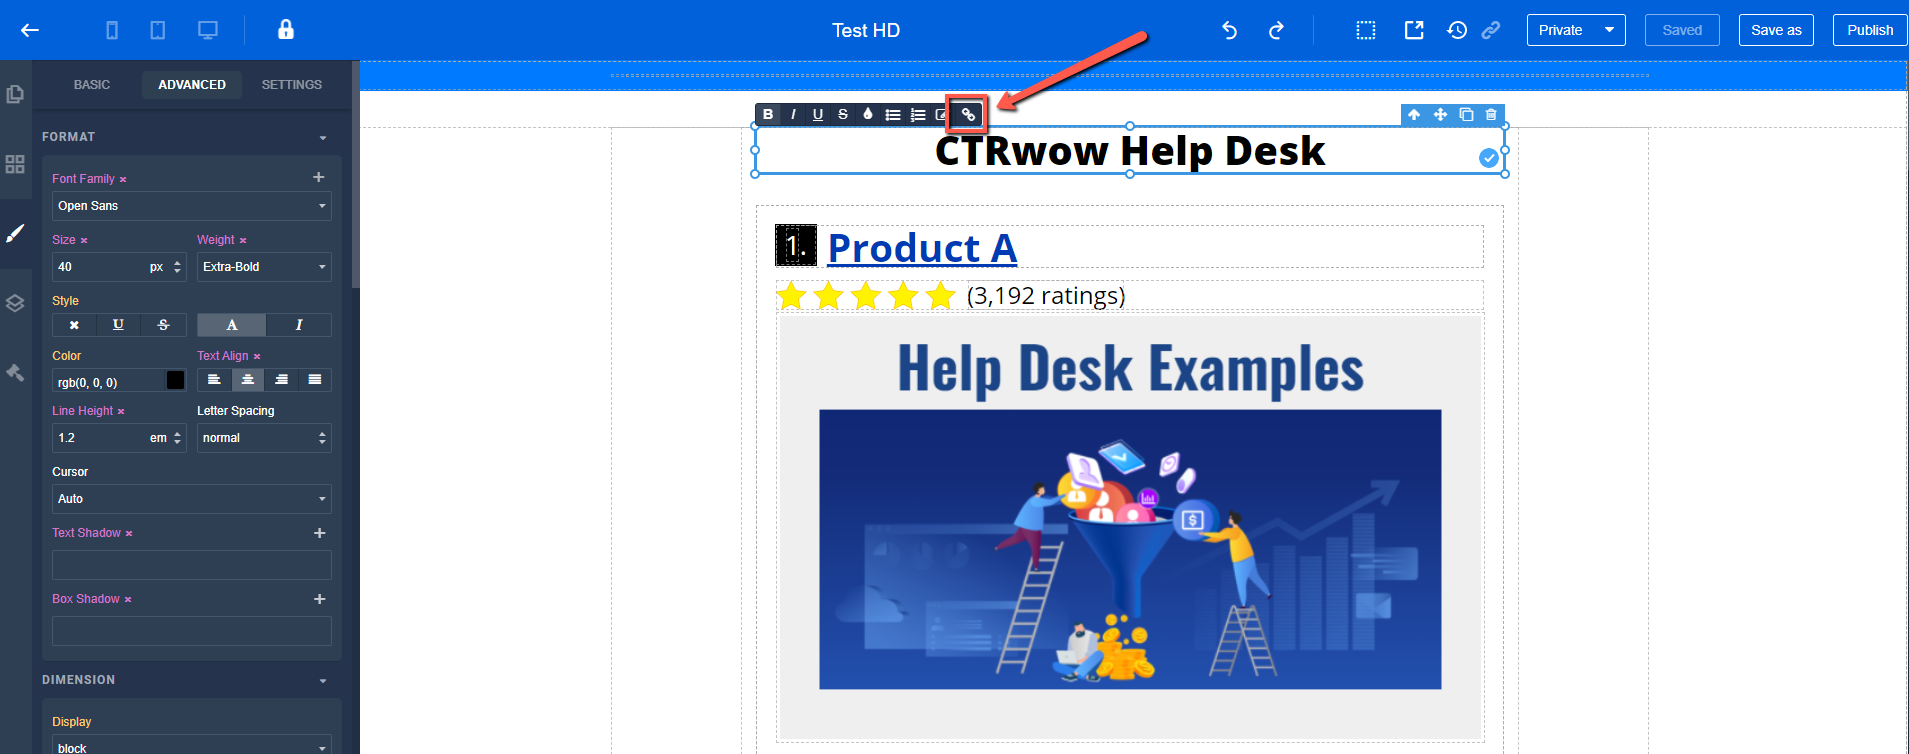This screenshot has width=1909, height=754.
Task: Delete the selected heading with trash icon
Action: coord(1491,114)
